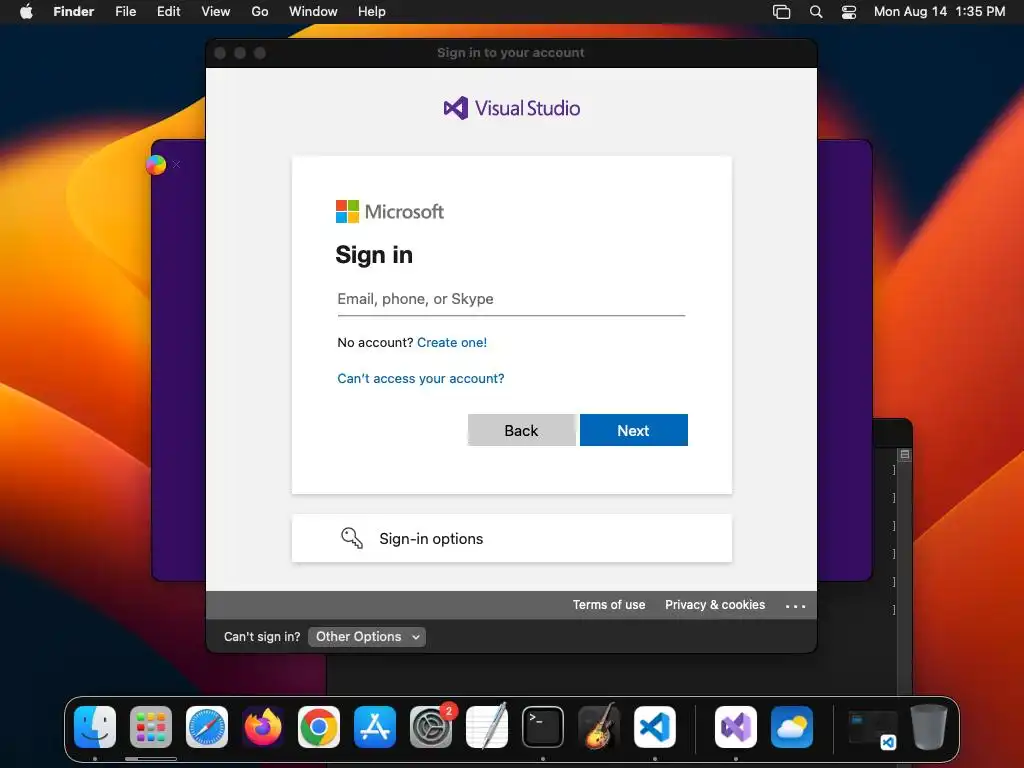
Task: Open TextEdit from the Dock
Action: point(487,727)
